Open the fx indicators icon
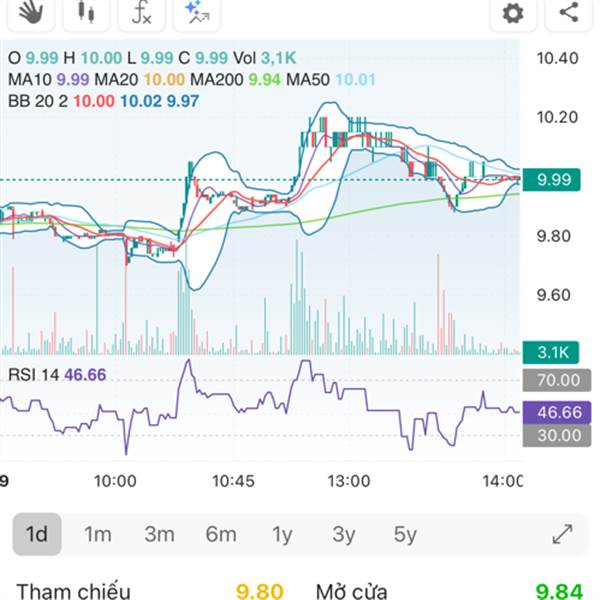Viewport: 600px width, 600px height. point(142,13)
